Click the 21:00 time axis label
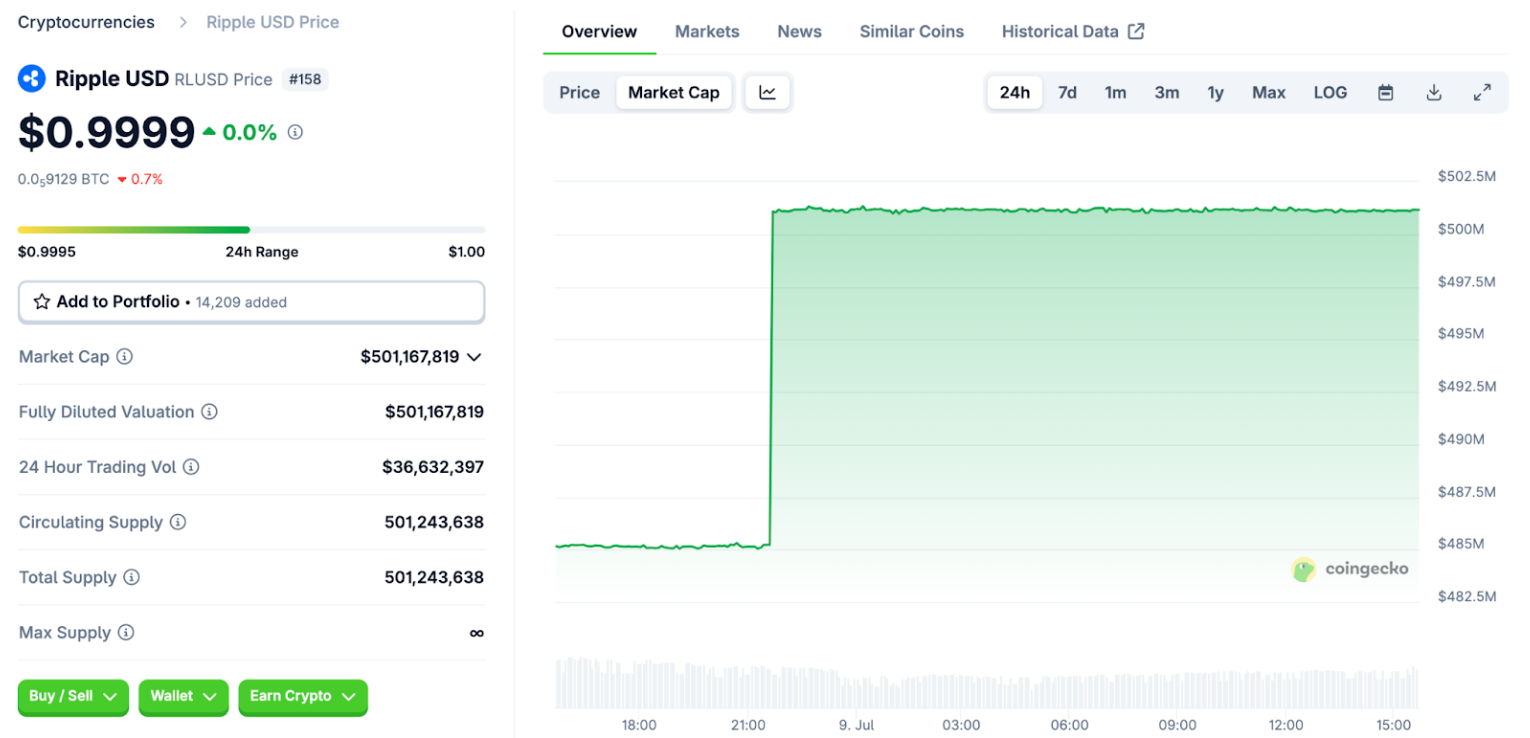 click(x=748, y=725)
